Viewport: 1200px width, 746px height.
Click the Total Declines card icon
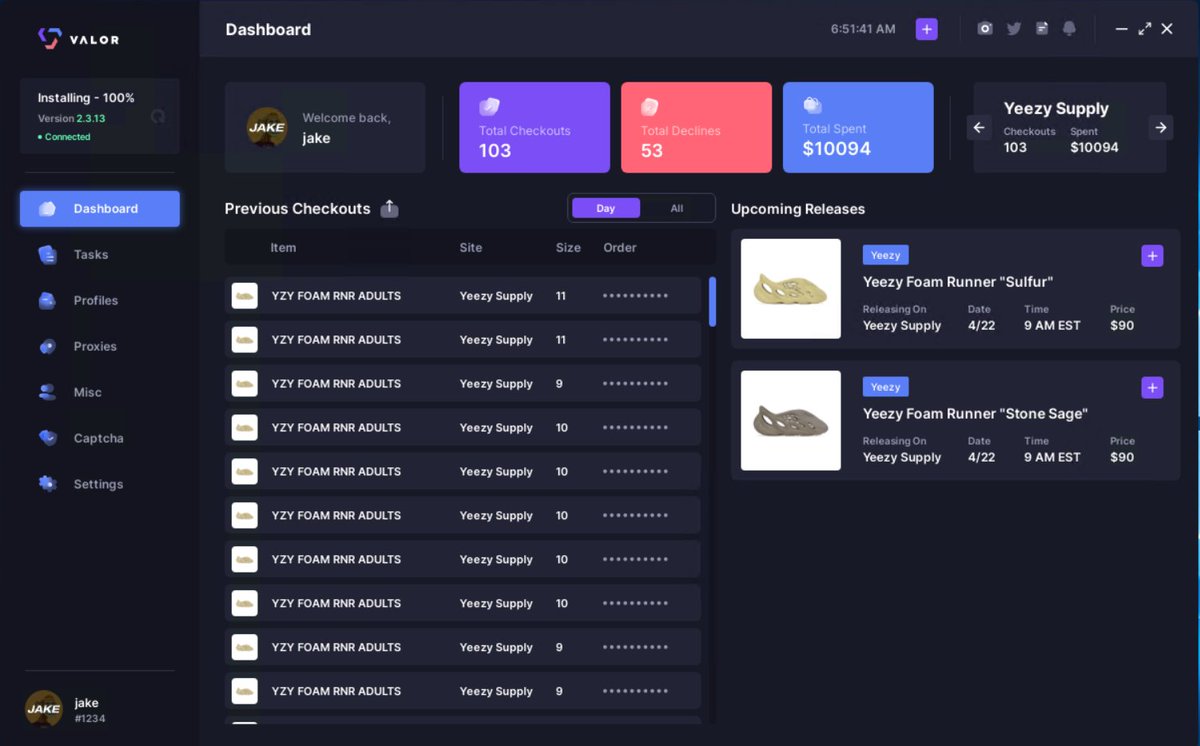click(x=650, y=107)
